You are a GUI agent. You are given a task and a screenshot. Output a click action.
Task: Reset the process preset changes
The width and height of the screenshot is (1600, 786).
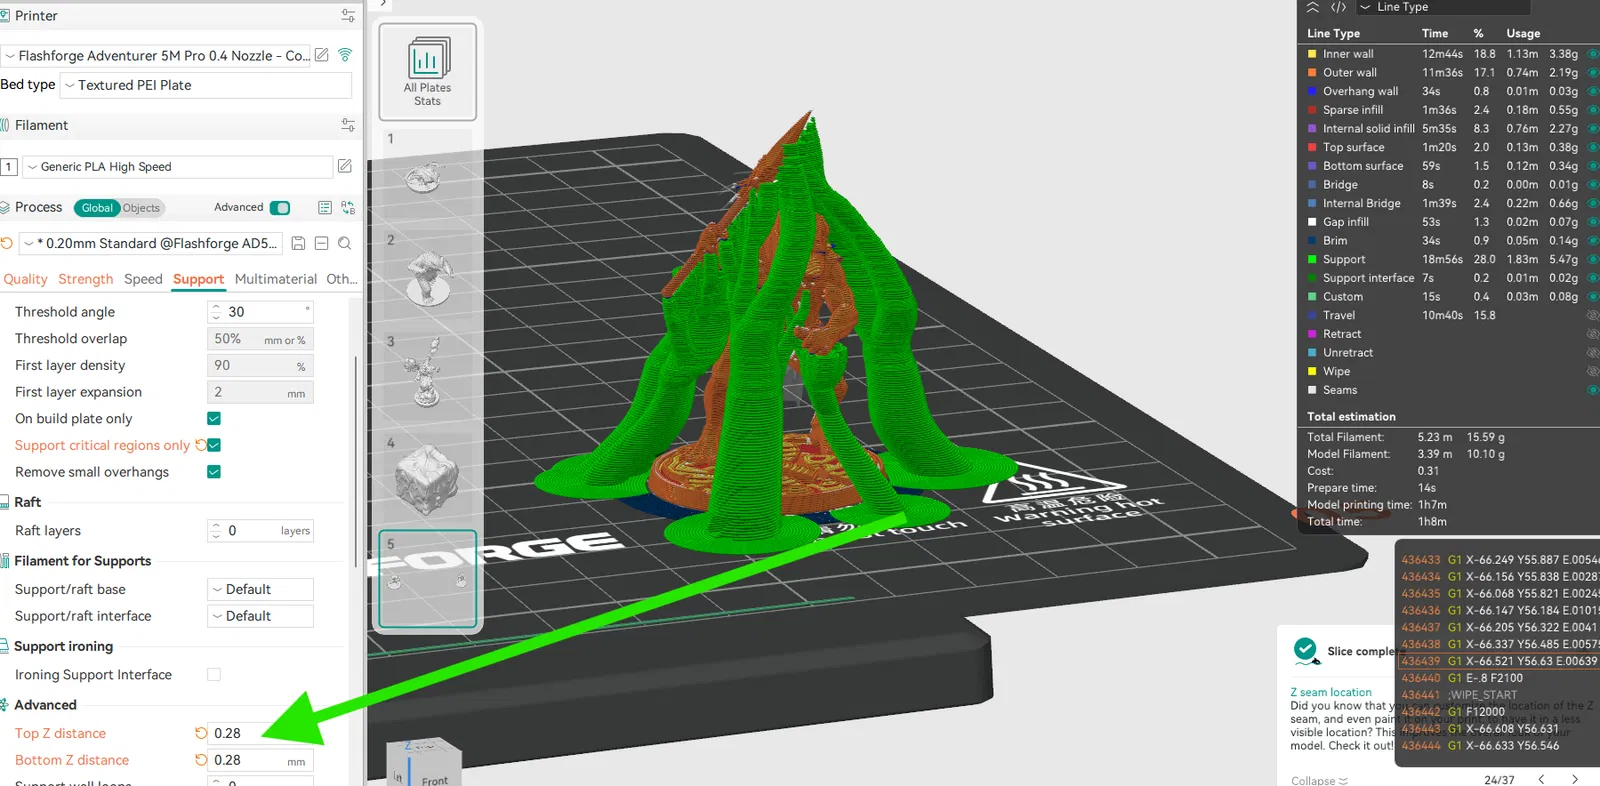coord(7,243)
